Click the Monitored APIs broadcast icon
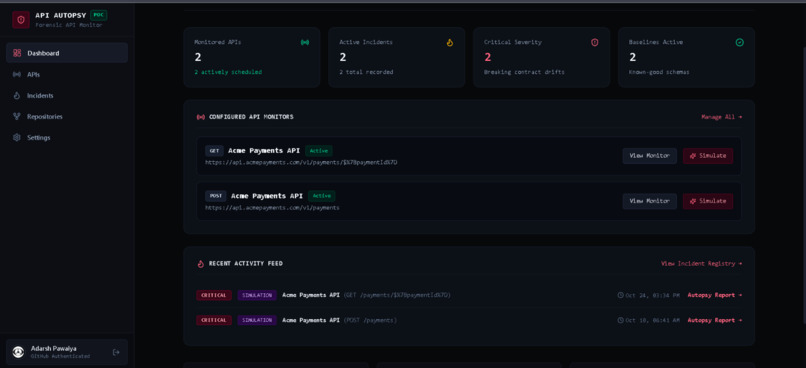The image size is (806, 368). coord(305,43)
